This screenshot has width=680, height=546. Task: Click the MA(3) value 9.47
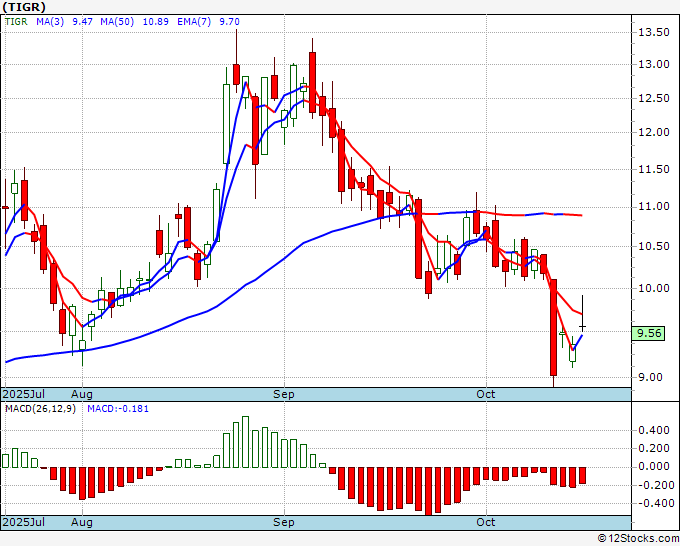tap(82, 21)
